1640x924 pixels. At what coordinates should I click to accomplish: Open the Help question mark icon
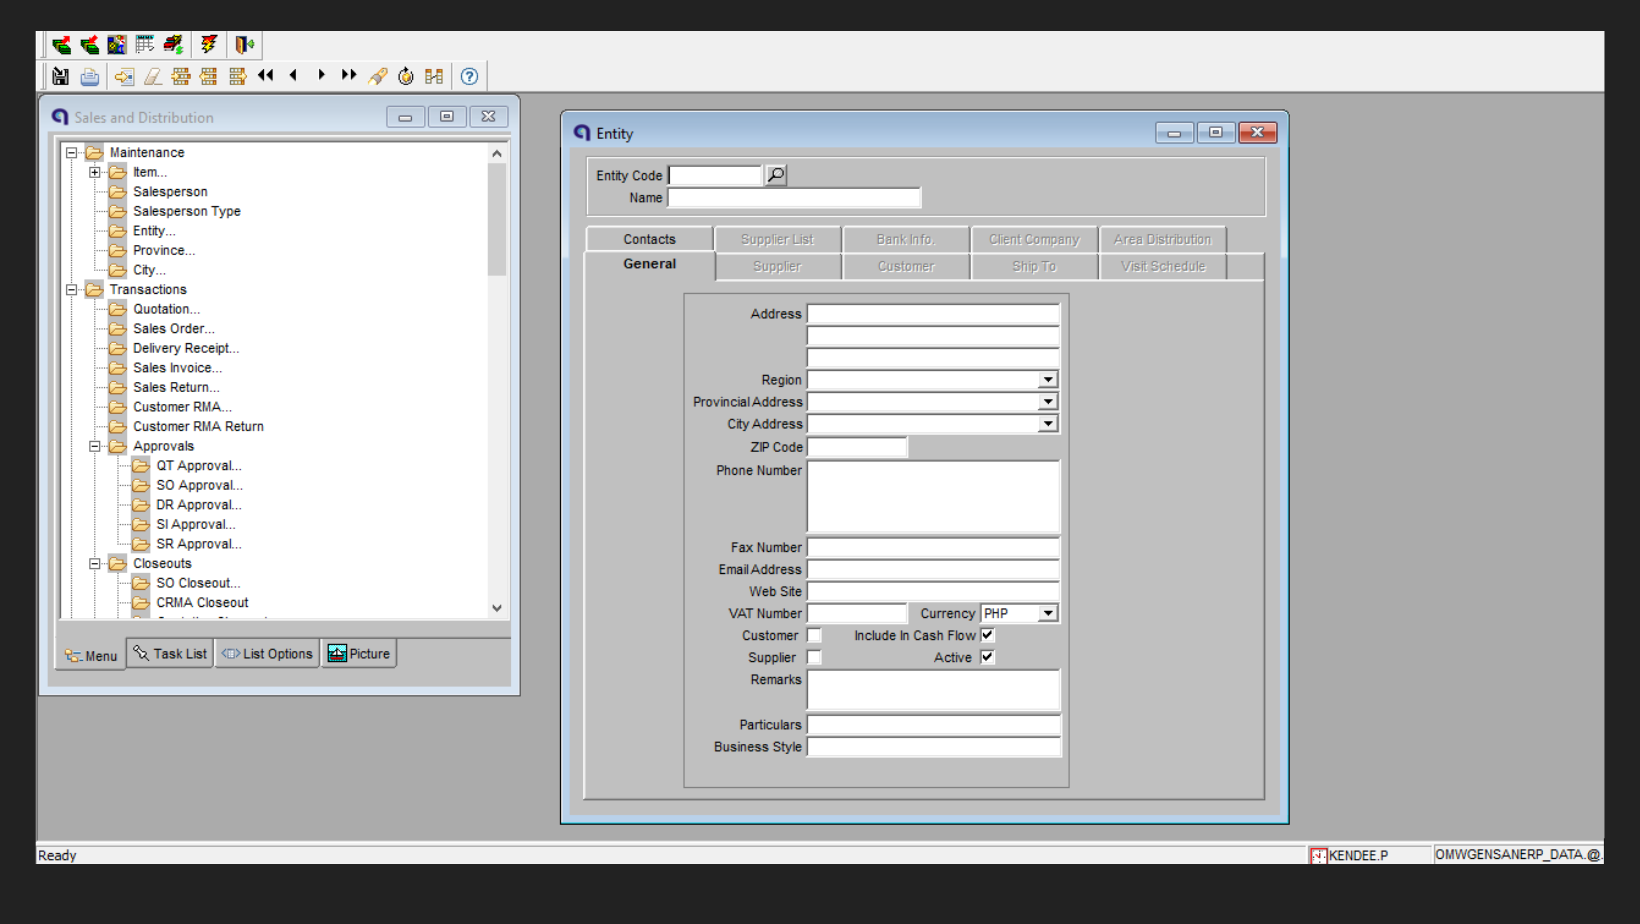[x=469, y=76]
